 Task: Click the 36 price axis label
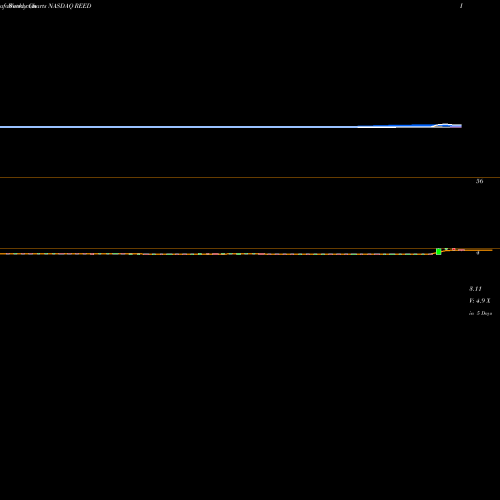point(479,181)
